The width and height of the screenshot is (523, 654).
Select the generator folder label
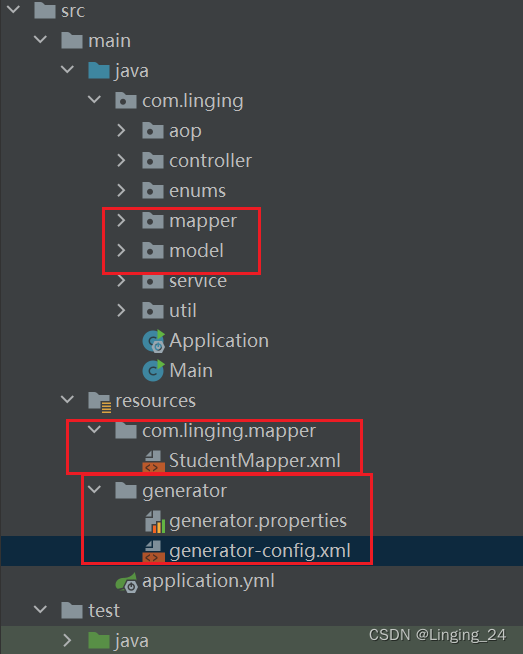pos(184,492)
